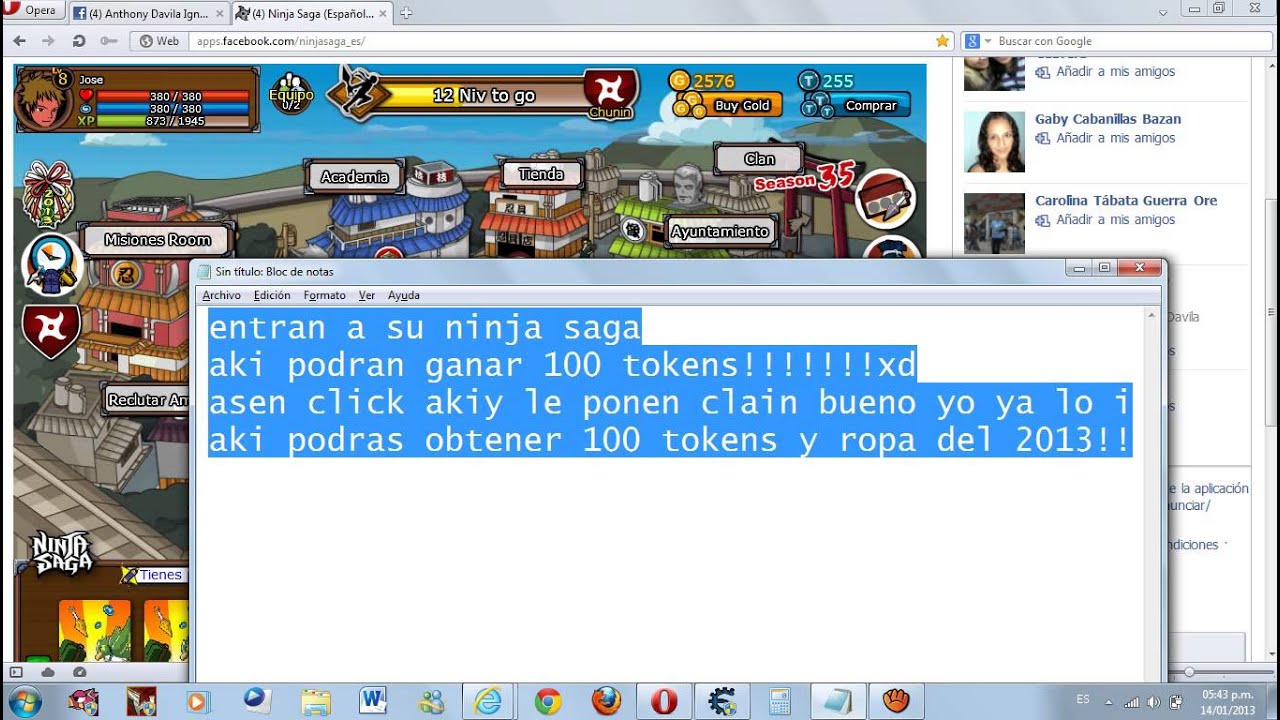
Task: Open Internet Explorer from the taskbar
Action: pos(489,701)
